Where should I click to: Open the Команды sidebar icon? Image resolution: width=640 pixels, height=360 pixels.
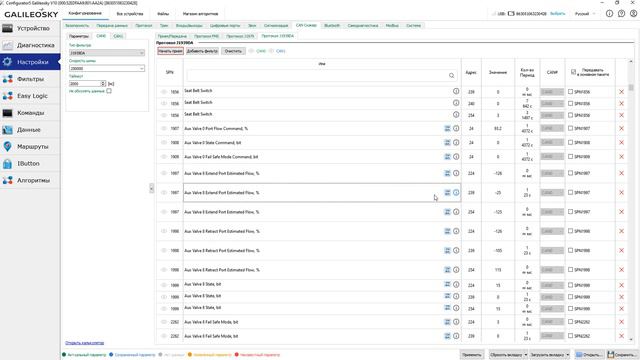click(x=7, y=113)
